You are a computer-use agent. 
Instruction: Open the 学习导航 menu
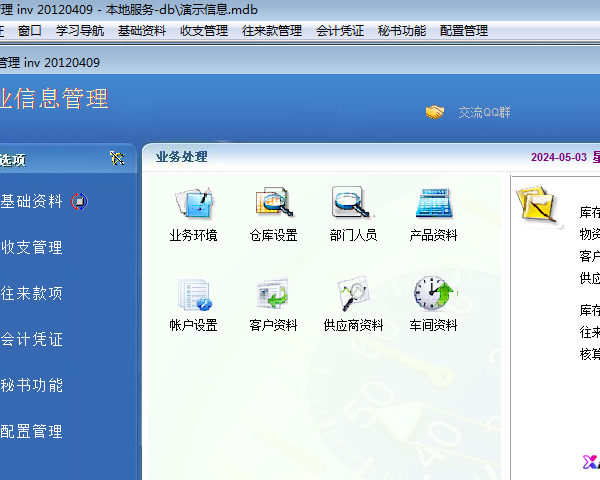tap(80, 31)
